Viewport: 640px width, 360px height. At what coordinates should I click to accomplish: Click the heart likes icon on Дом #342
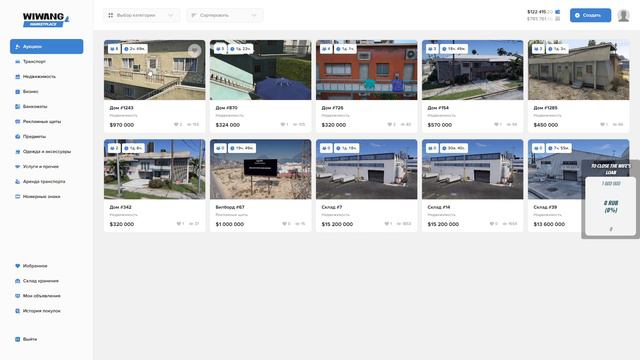tap(178, 224)
